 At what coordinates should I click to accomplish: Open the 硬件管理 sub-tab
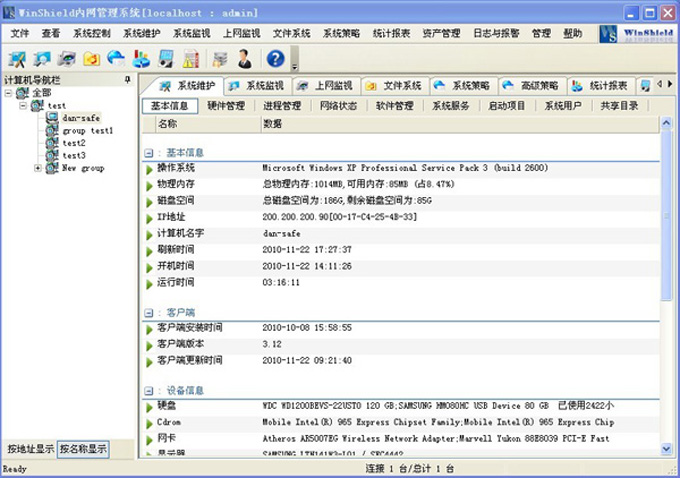point(226,106)
